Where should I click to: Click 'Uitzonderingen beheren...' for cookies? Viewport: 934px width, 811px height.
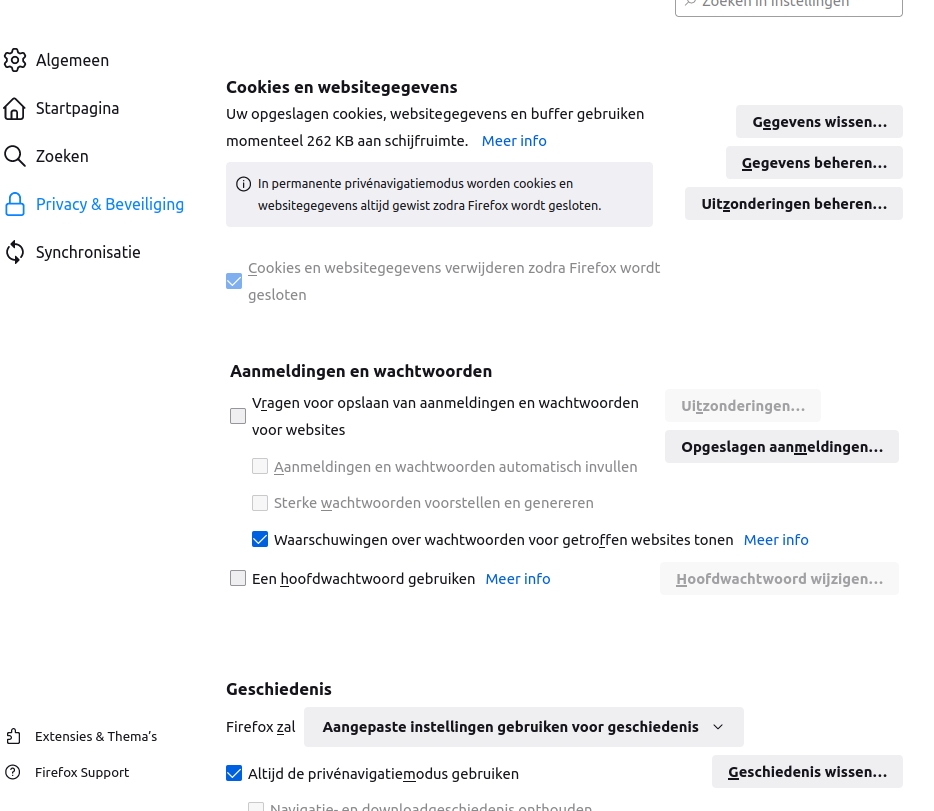793,204
